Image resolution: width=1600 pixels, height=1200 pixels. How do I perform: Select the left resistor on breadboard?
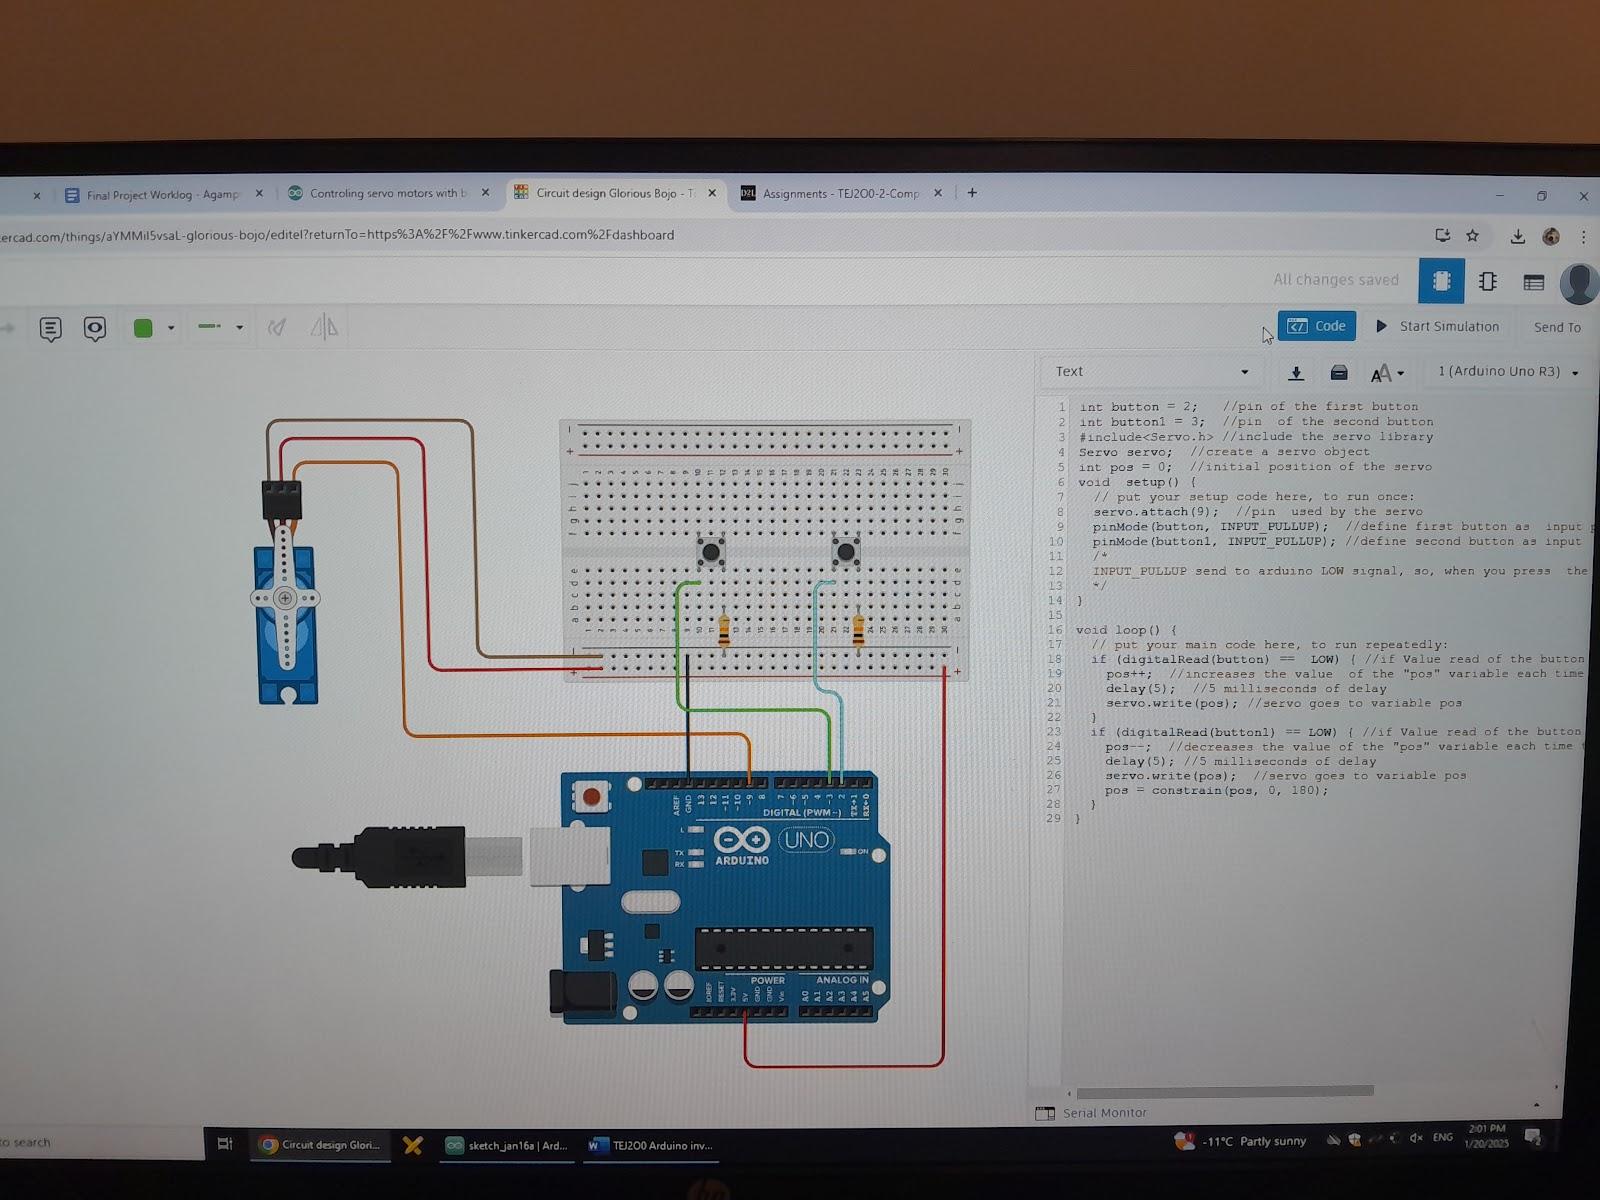[724, 631]
